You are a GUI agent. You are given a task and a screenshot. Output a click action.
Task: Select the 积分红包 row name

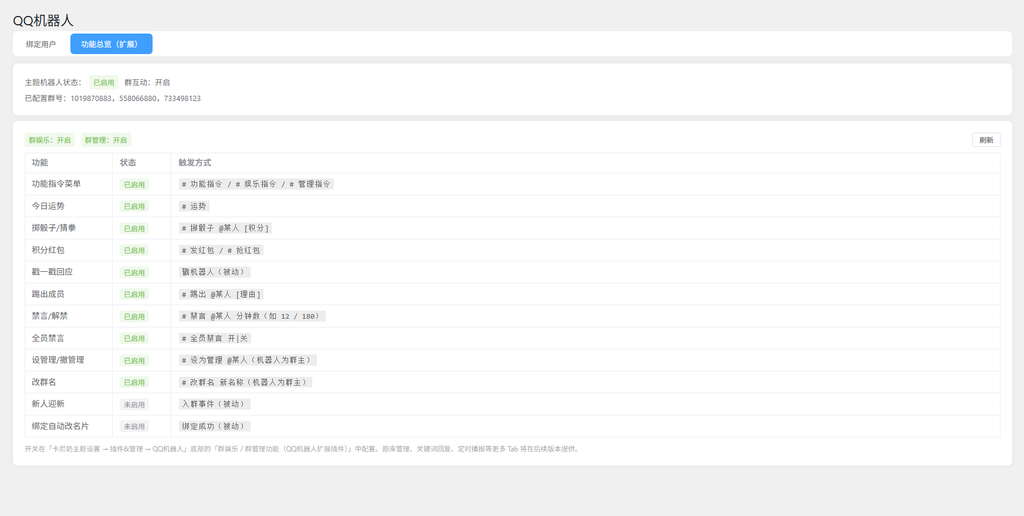pyautogui.click(x=48, y=250)
